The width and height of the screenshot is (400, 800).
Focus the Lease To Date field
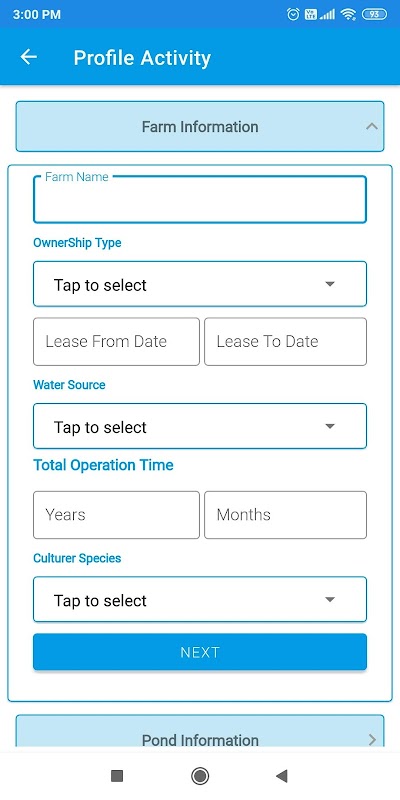286,341
